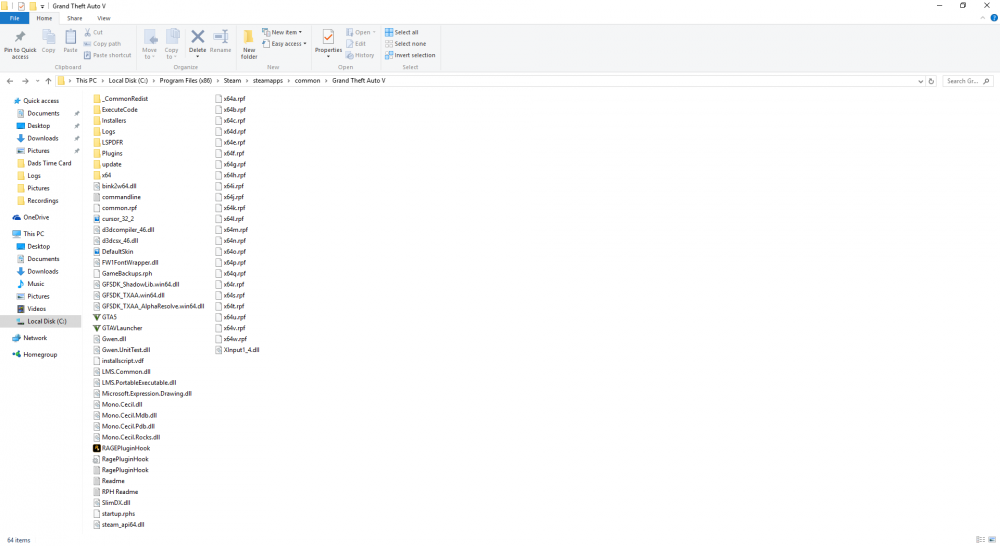
Task: Expand the Easy access dropdown
Action: click(284, 44)
